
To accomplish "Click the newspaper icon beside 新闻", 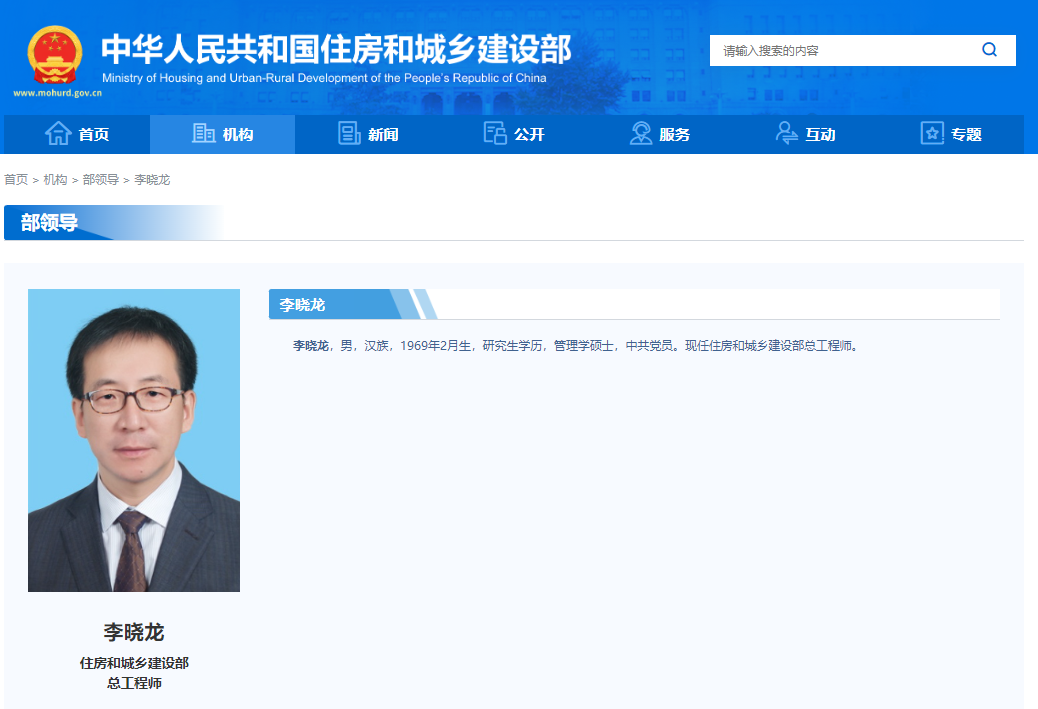I will tap(349, 133).
